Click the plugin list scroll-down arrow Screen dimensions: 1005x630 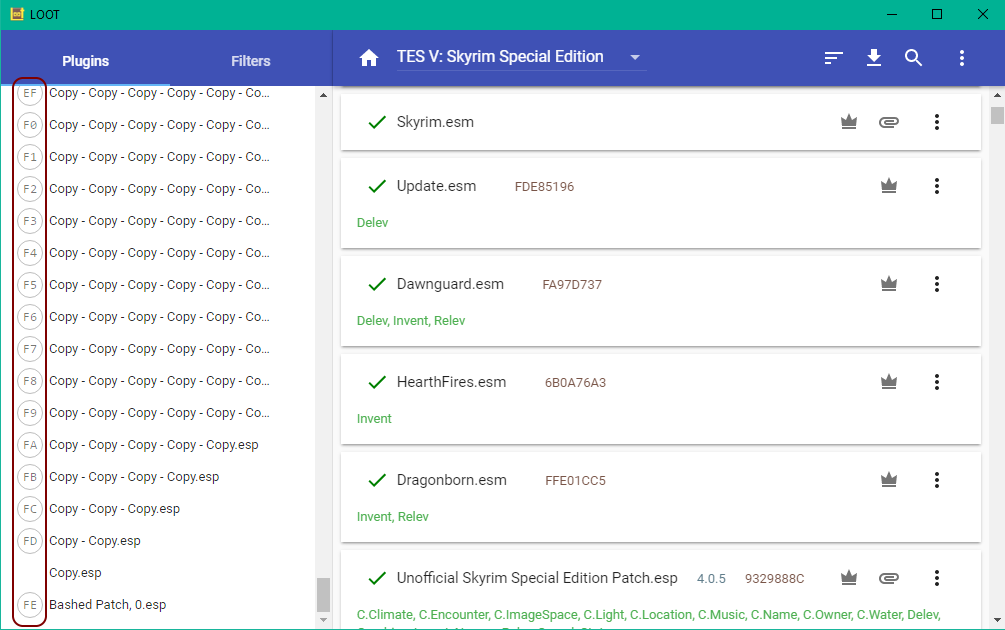tap(323, 620)
